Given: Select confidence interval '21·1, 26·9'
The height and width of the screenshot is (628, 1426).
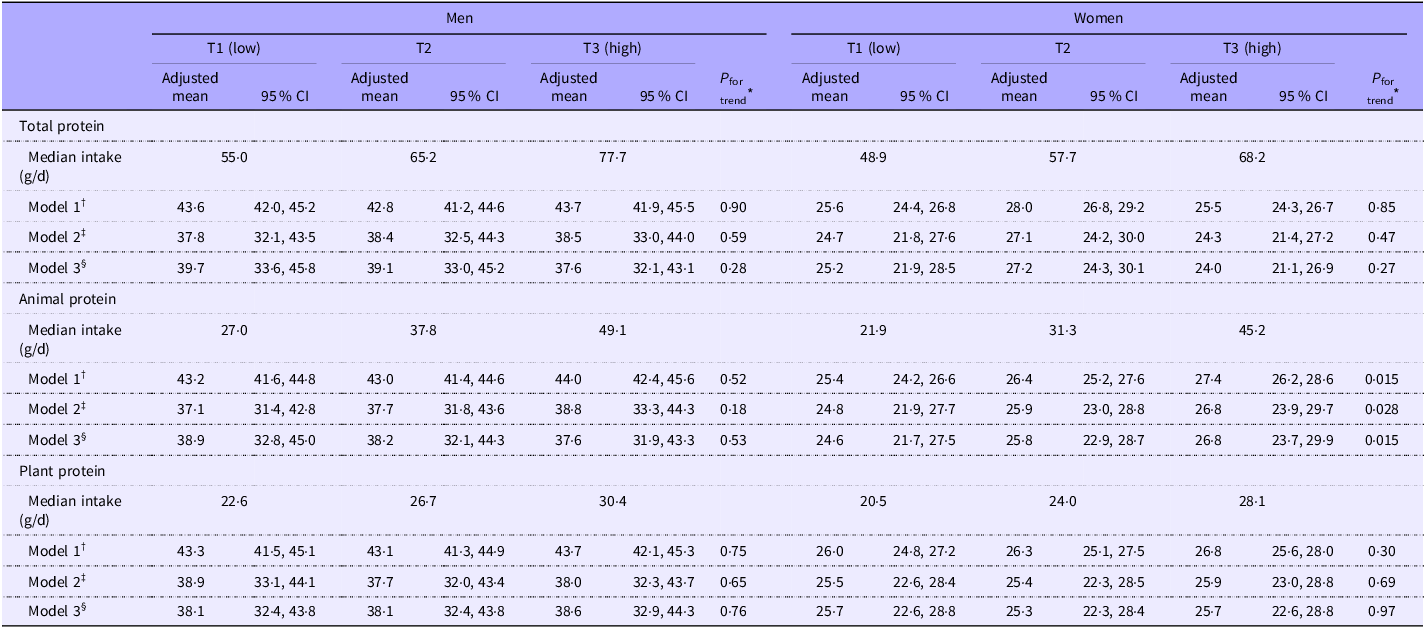Looking at the screenshot, I should (x=1304, y=268).
